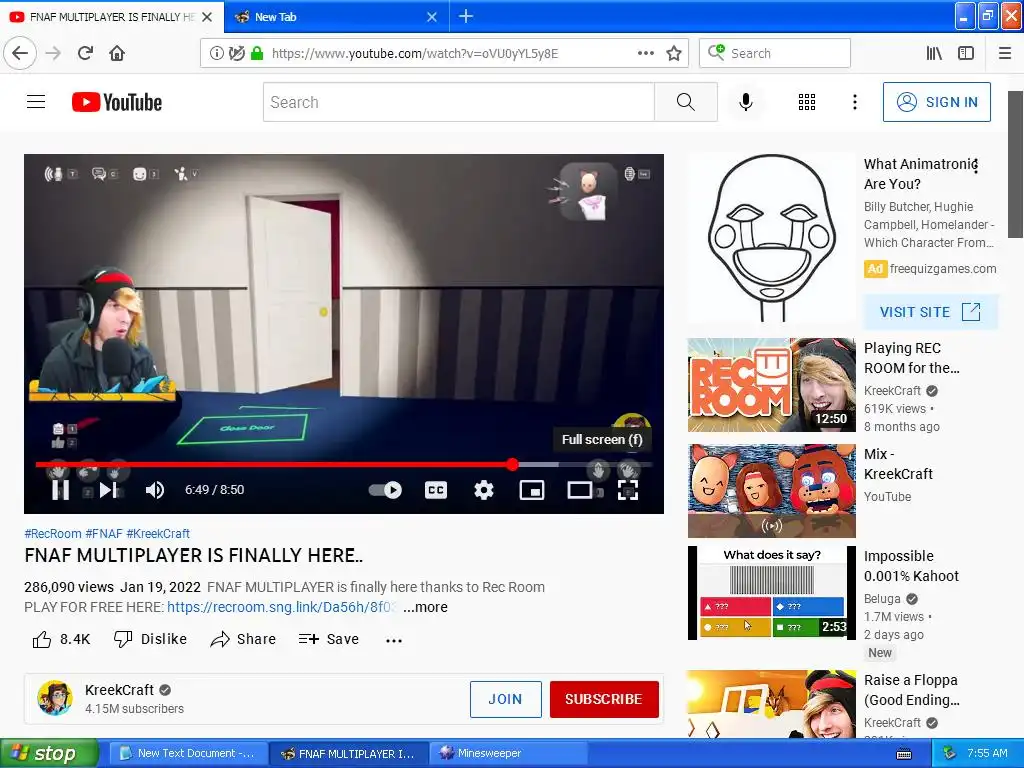Toggle the browser sidebar icon
The height and width of the screenshot is (768, 1024).
(966, 53)
